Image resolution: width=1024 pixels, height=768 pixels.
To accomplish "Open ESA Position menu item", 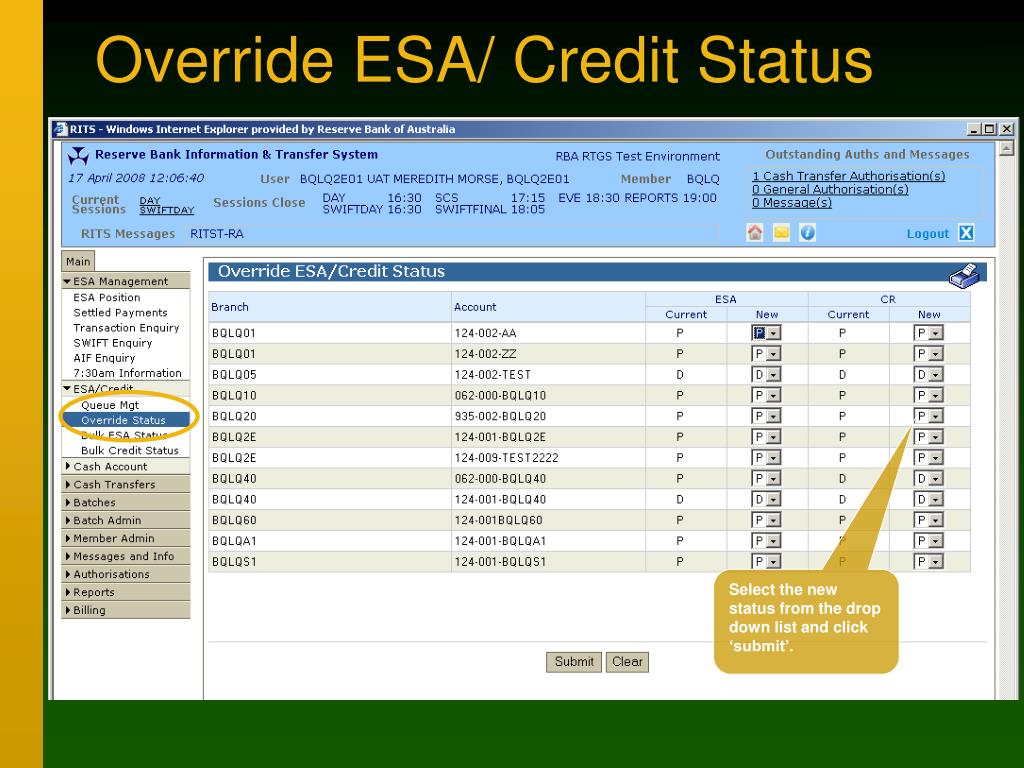I will tap(106, 297).
